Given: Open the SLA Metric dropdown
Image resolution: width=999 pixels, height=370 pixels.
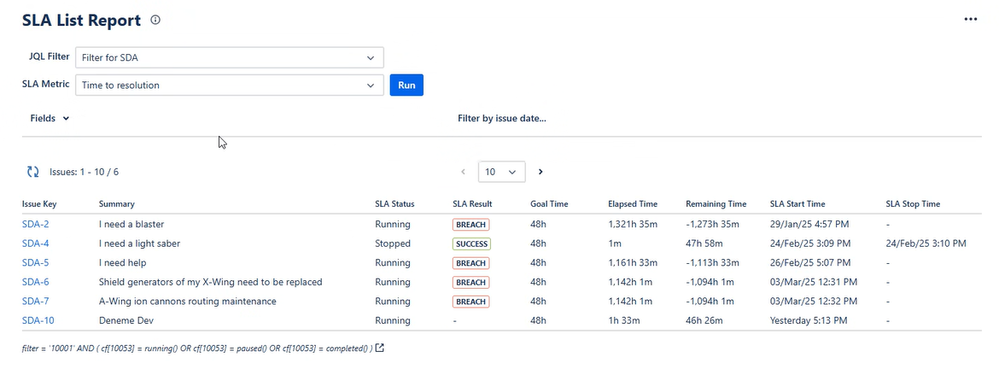Looking at the screenshot, I should coord(229,85).
